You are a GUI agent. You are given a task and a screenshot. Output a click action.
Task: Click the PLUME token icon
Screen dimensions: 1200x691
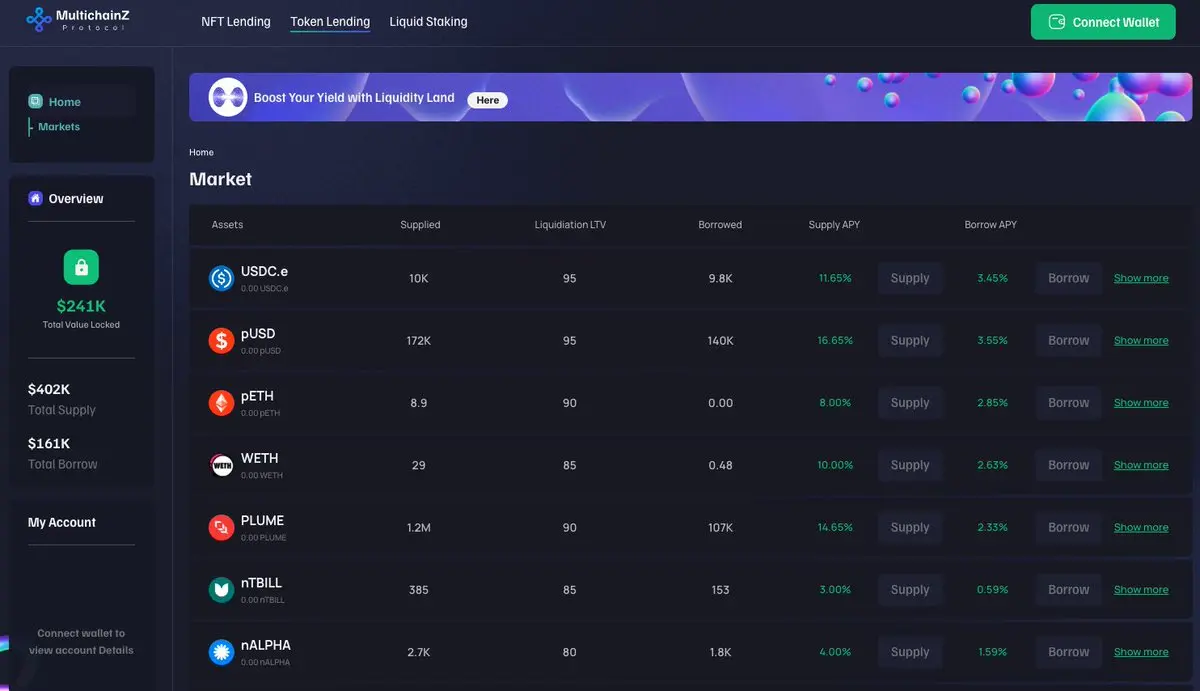click(221, 527)
